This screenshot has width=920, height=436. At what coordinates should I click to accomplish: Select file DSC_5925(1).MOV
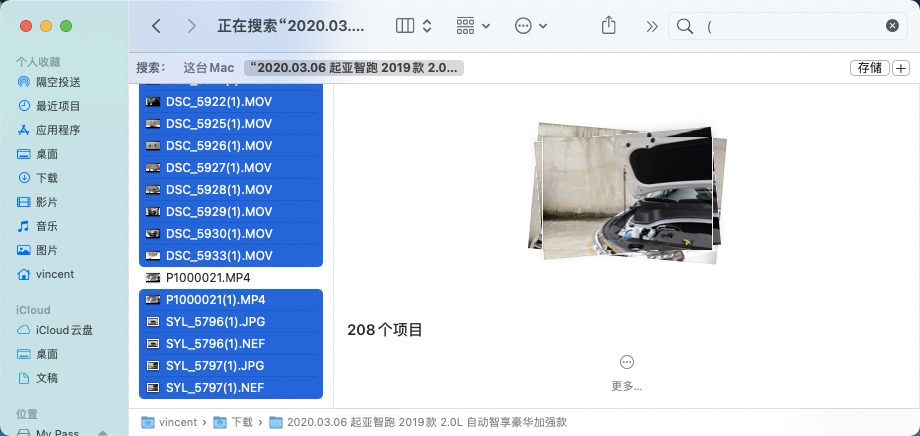click(231, 124)
